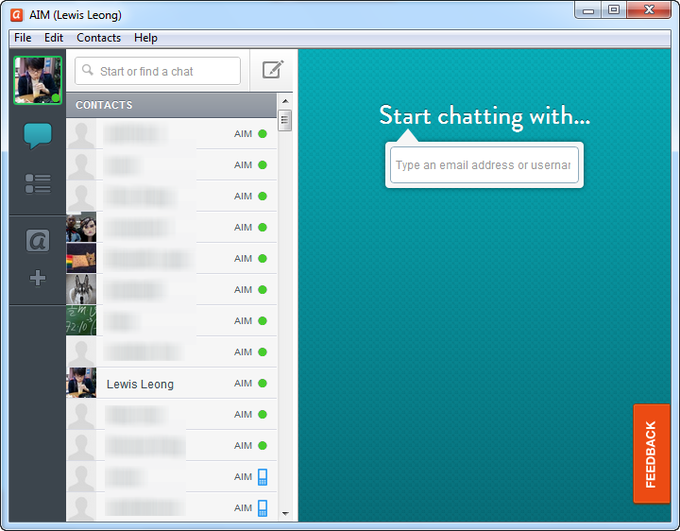Click the green online status dot beside Lewis Leong

(262, 384)
